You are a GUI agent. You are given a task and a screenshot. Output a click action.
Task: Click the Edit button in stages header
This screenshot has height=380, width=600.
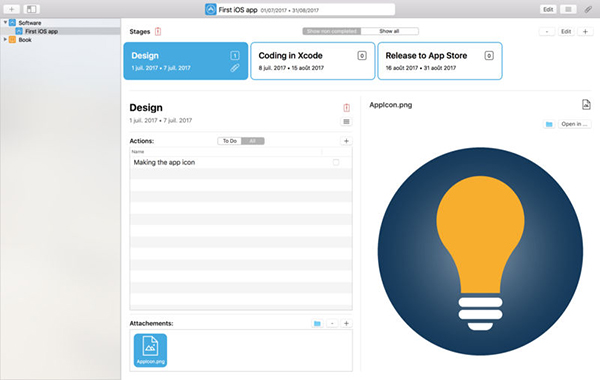click(566, 31)
